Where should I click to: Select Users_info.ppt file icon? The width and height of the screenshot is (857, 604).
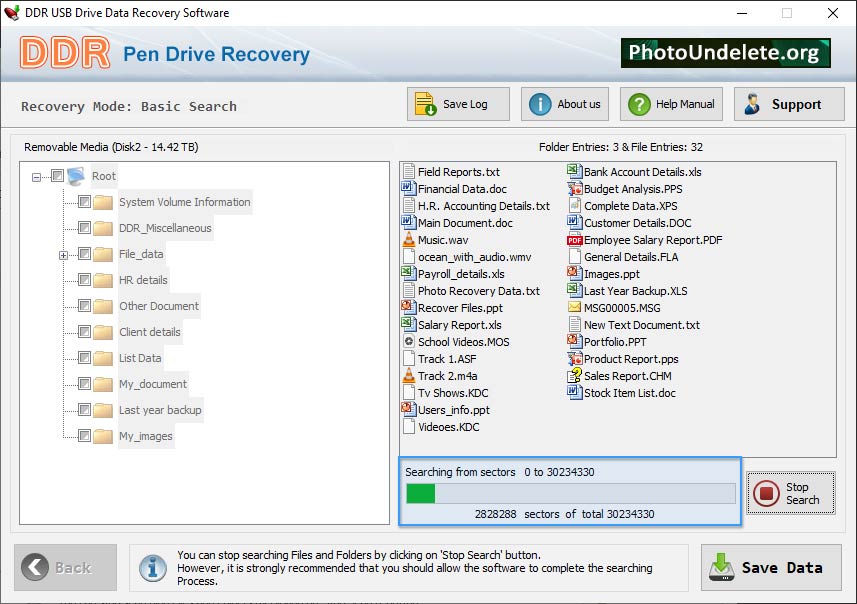(x=408, y=409)
